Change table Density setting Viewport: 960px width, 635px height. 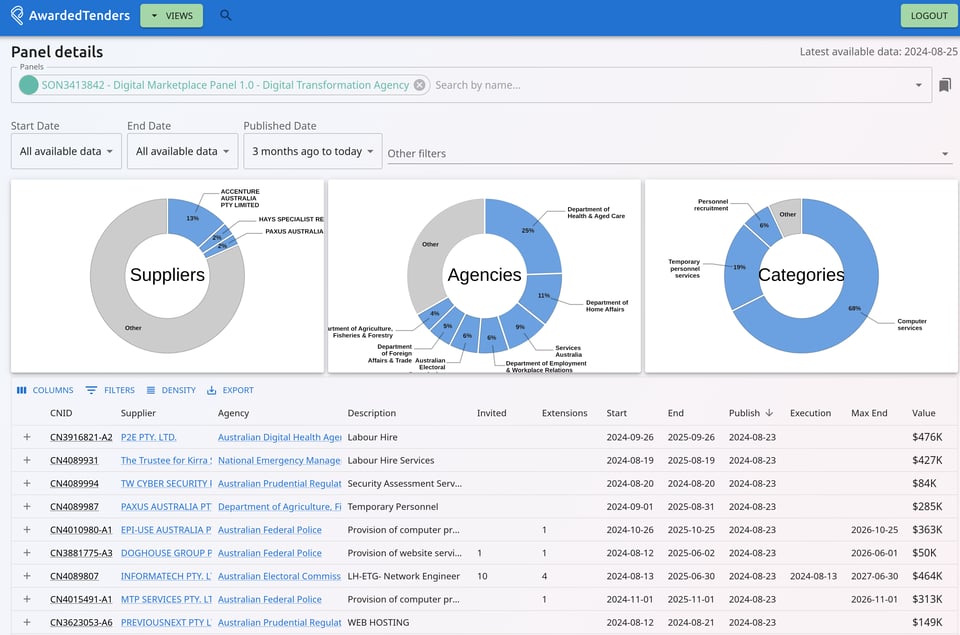pos(171,390)
